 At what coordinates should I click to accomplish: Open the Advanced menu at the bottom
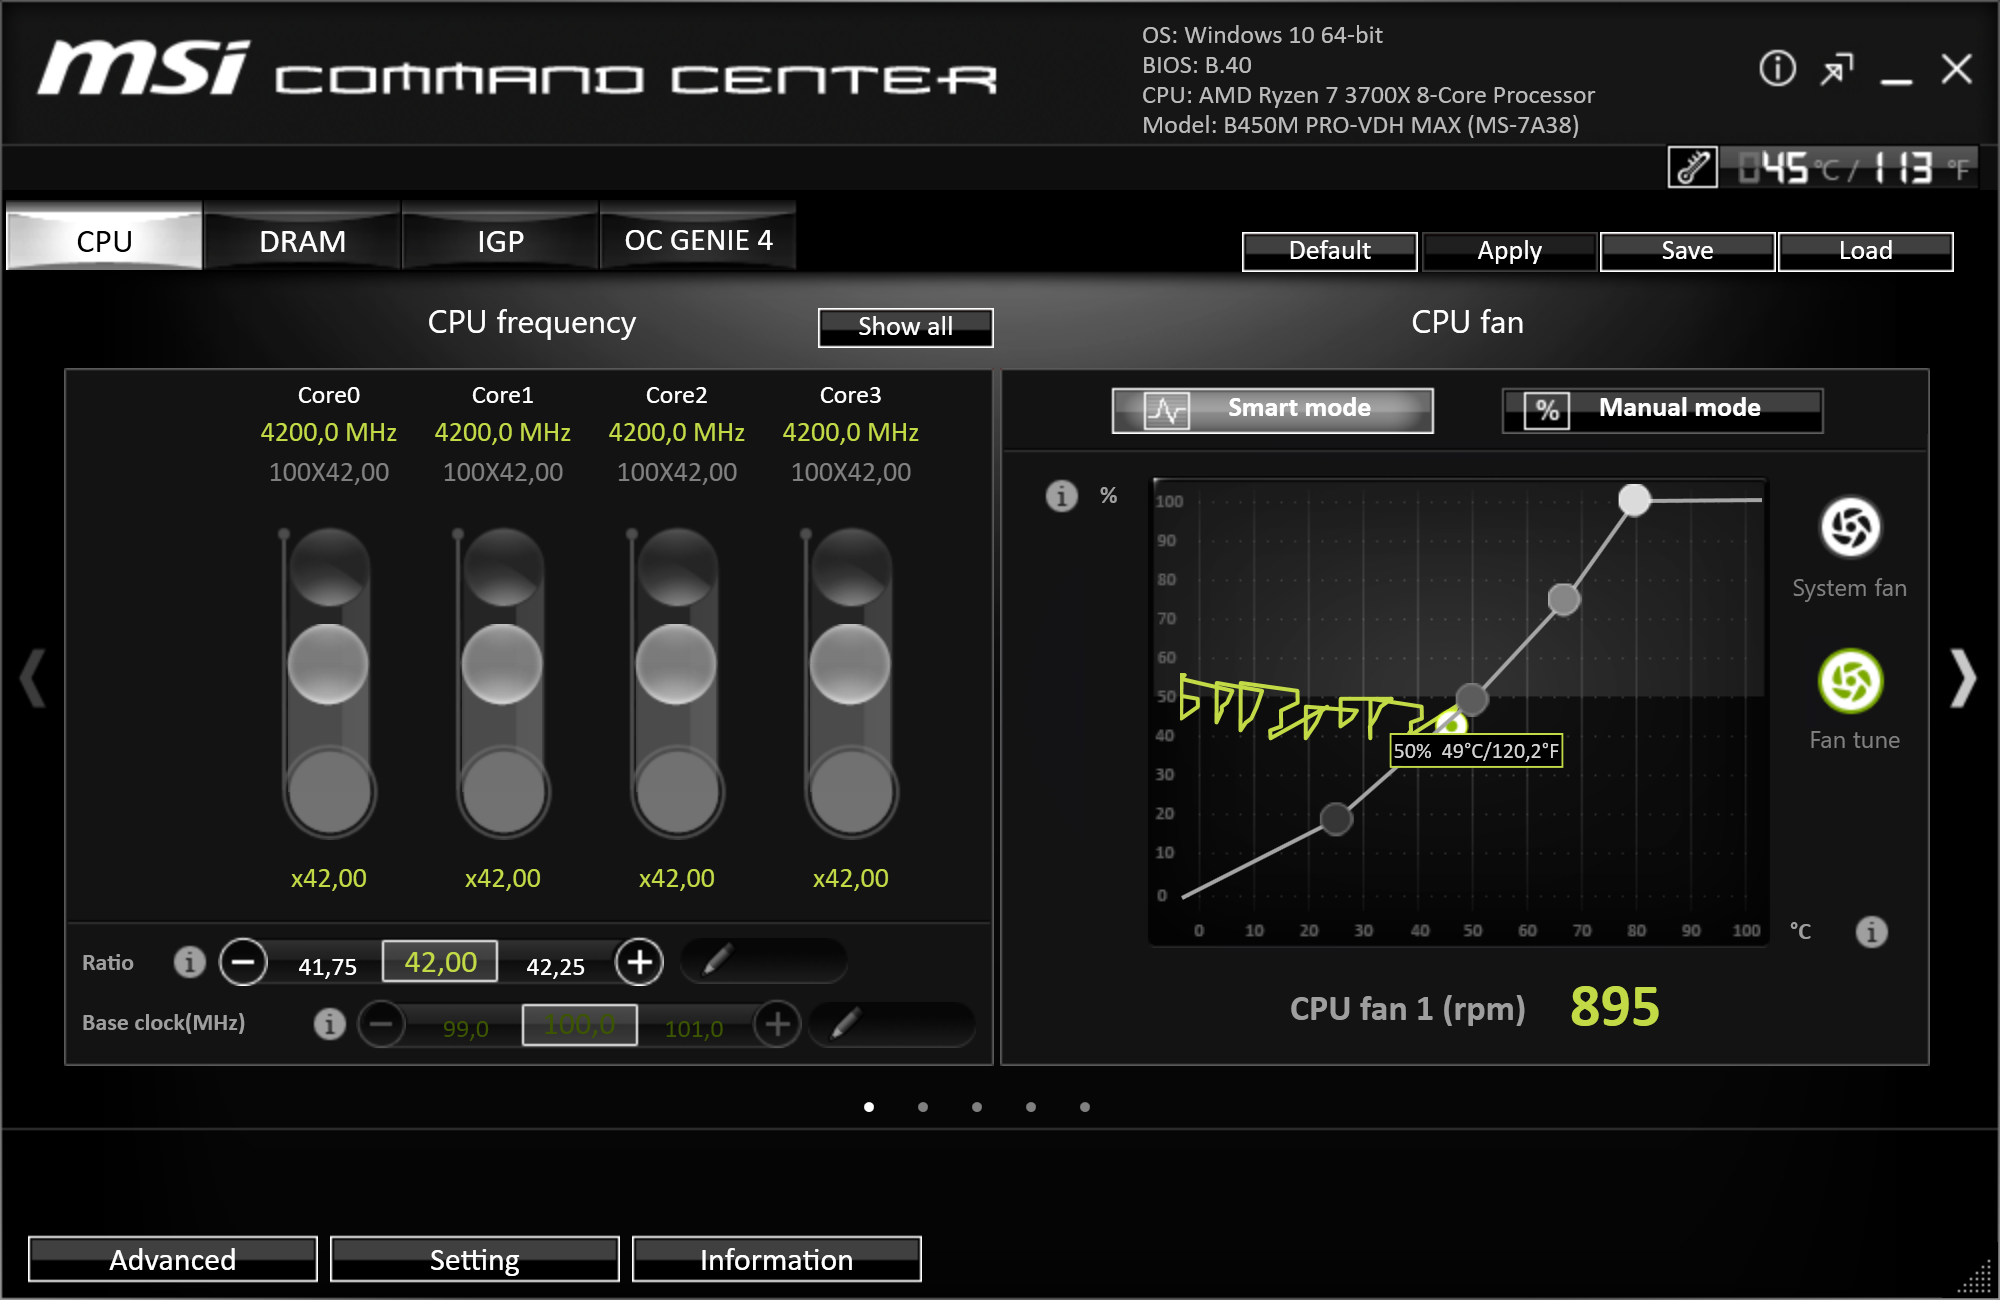pos(172,1259)
